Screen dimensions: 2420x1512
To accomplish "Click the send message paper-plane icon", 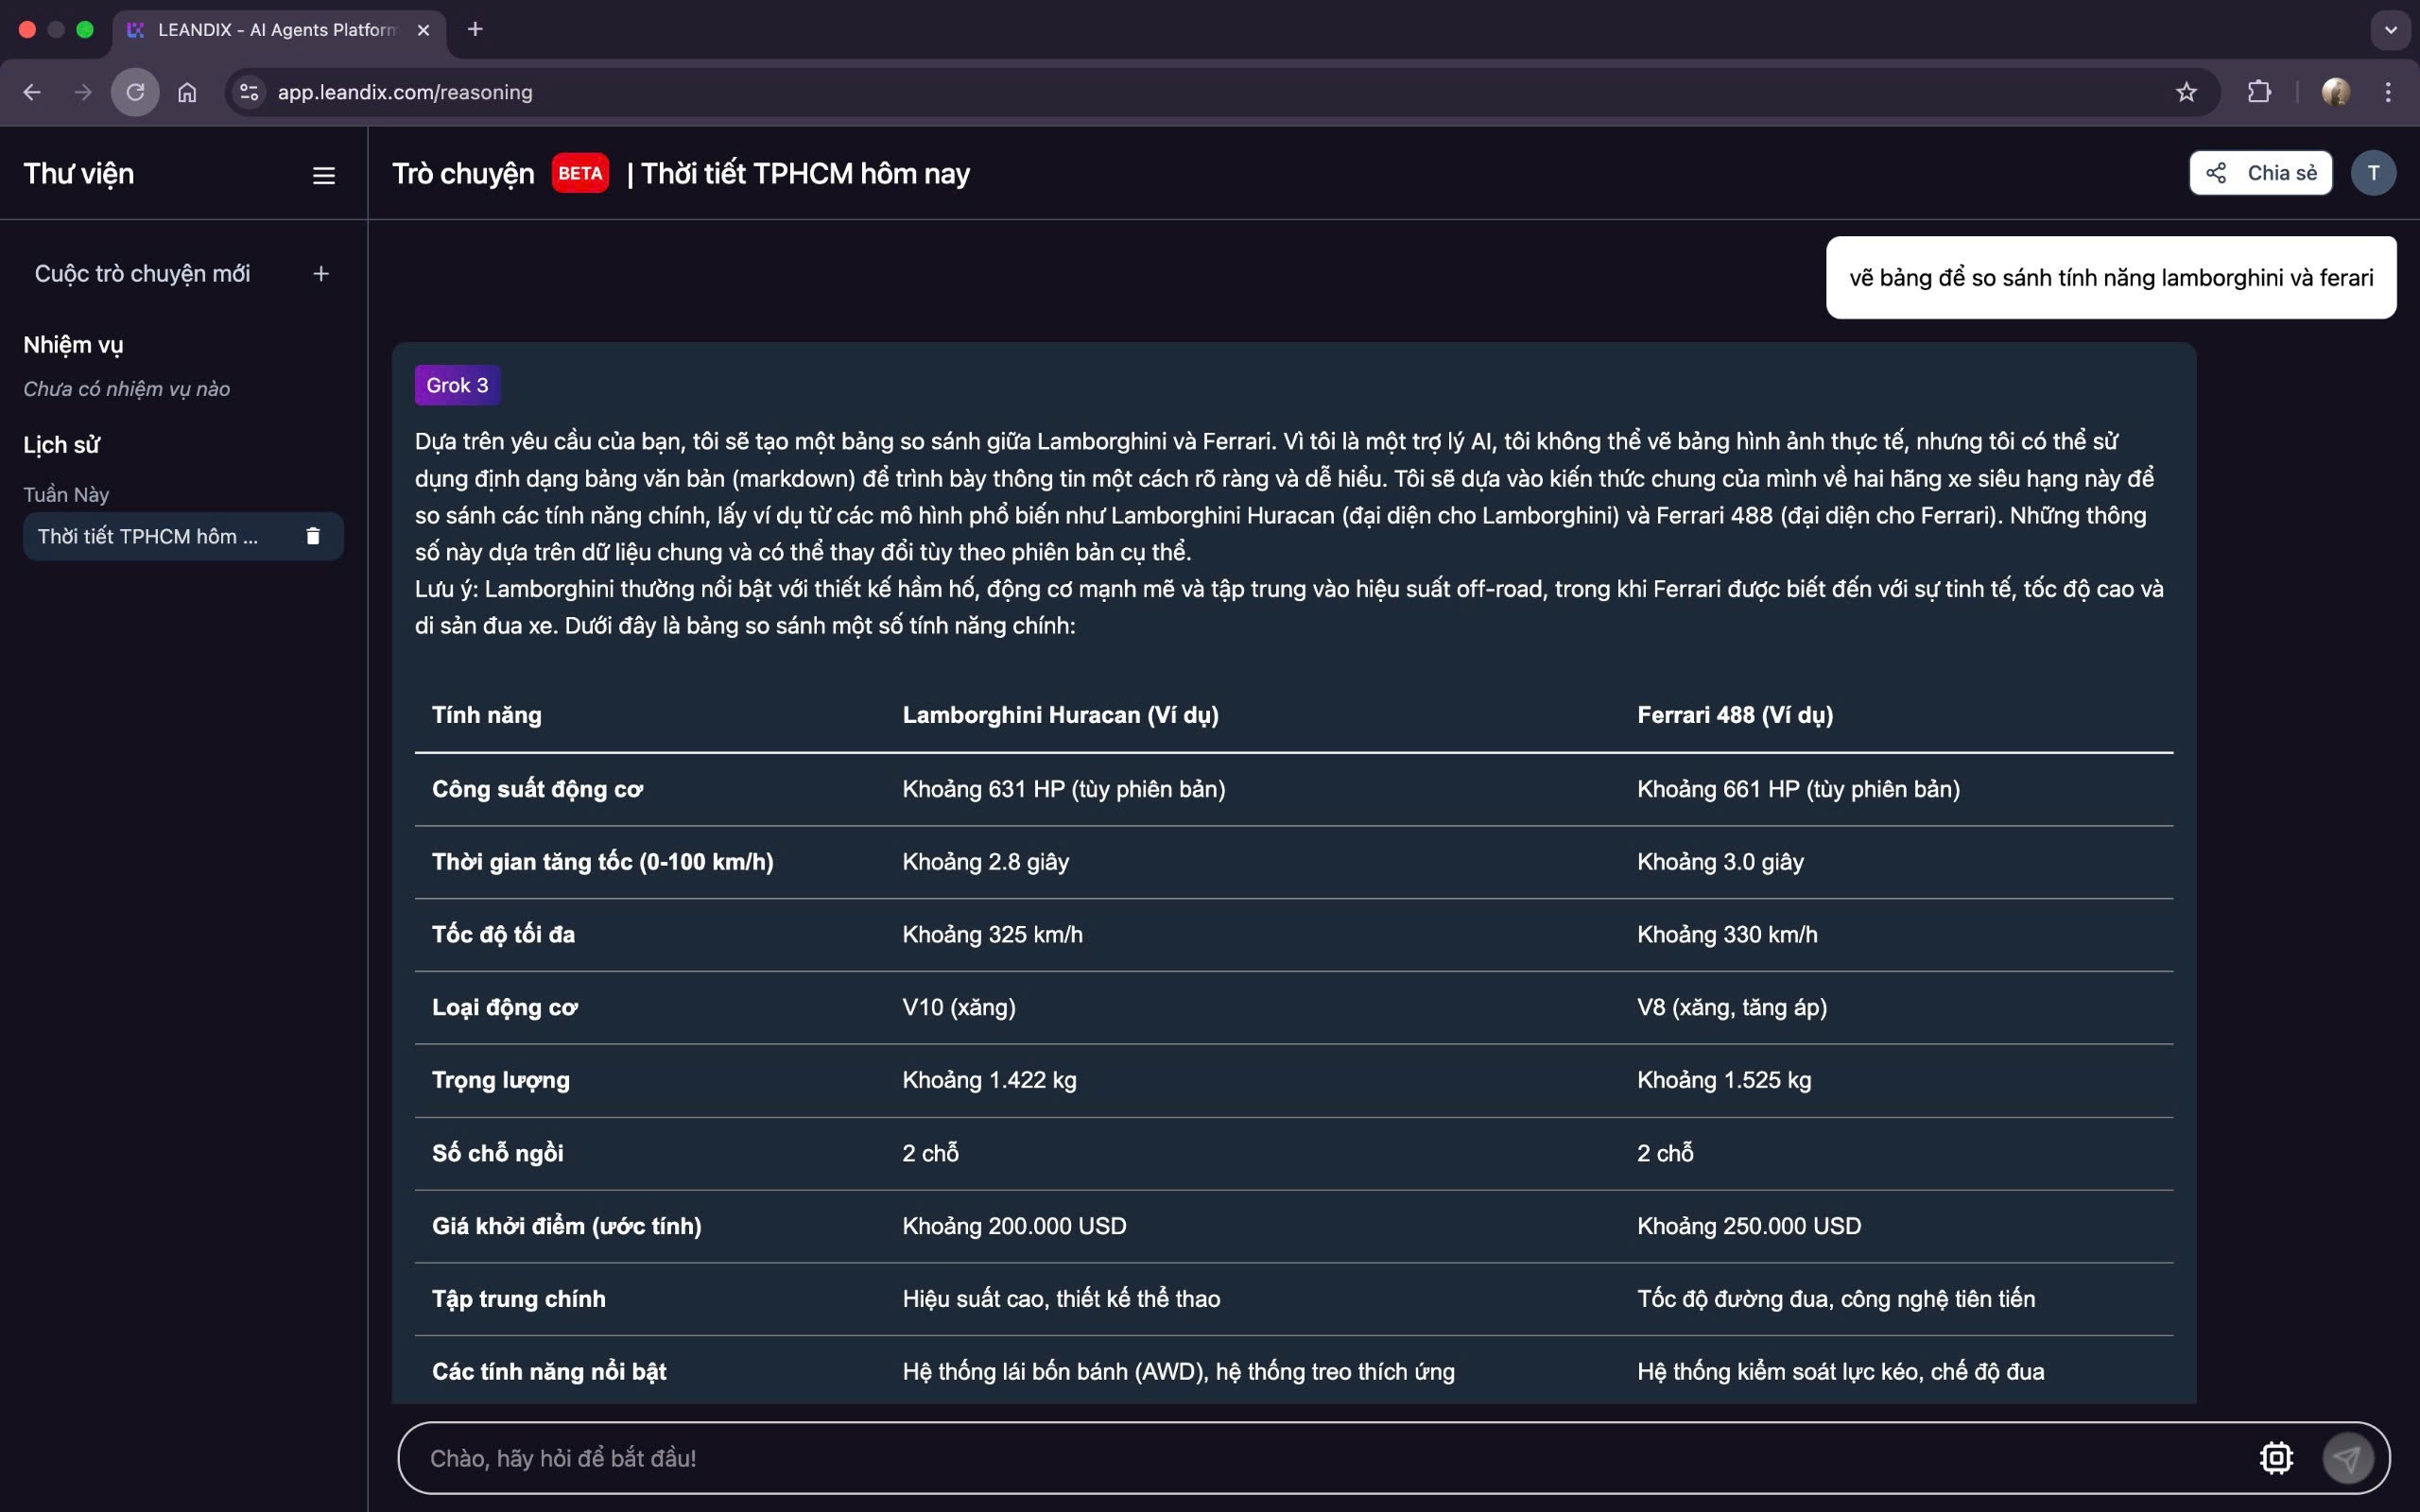I will (x=2346, y=1458).
